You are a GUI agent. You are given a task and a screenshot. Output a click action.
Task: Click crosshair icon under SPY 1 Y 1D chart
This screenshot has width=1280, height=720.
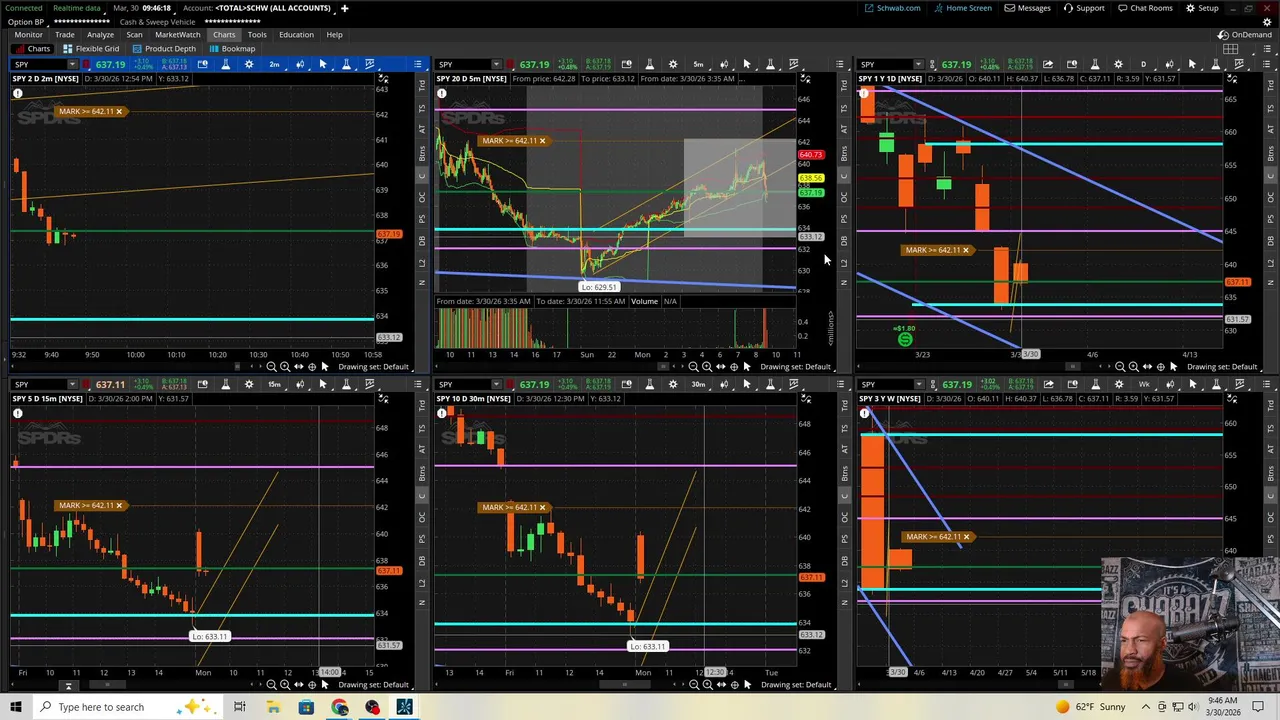[1160, 366]
